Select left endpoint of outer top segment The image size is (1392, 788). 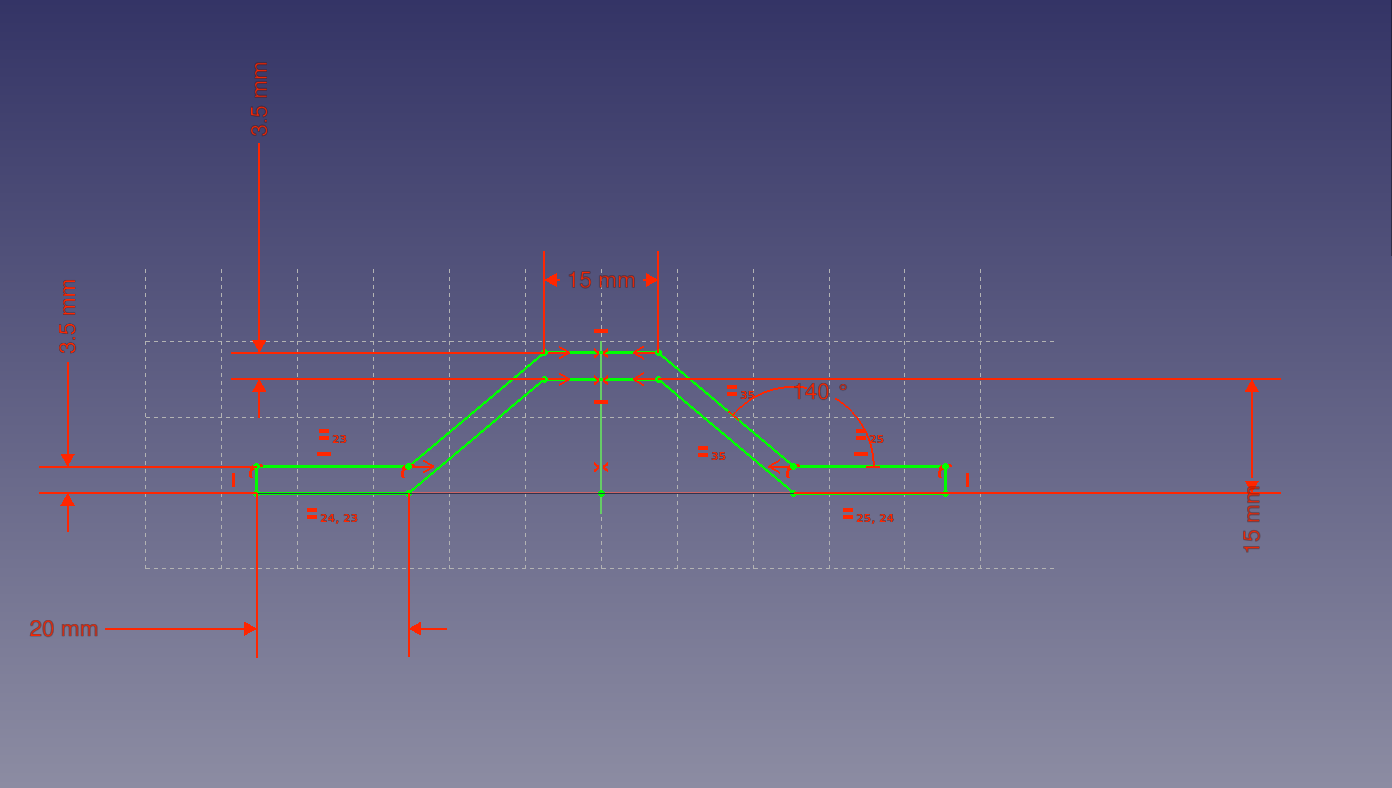point(545,352)
